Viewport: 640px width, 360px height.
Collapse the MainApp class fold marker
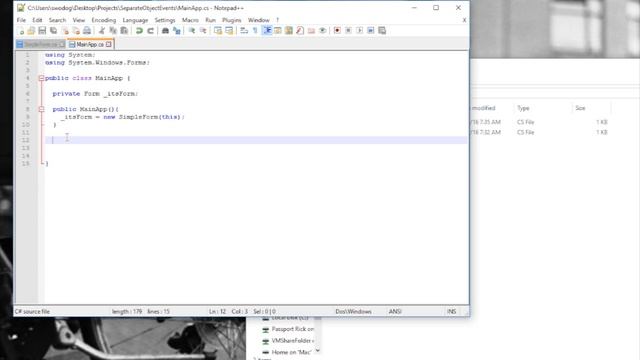tap(41, 78)
